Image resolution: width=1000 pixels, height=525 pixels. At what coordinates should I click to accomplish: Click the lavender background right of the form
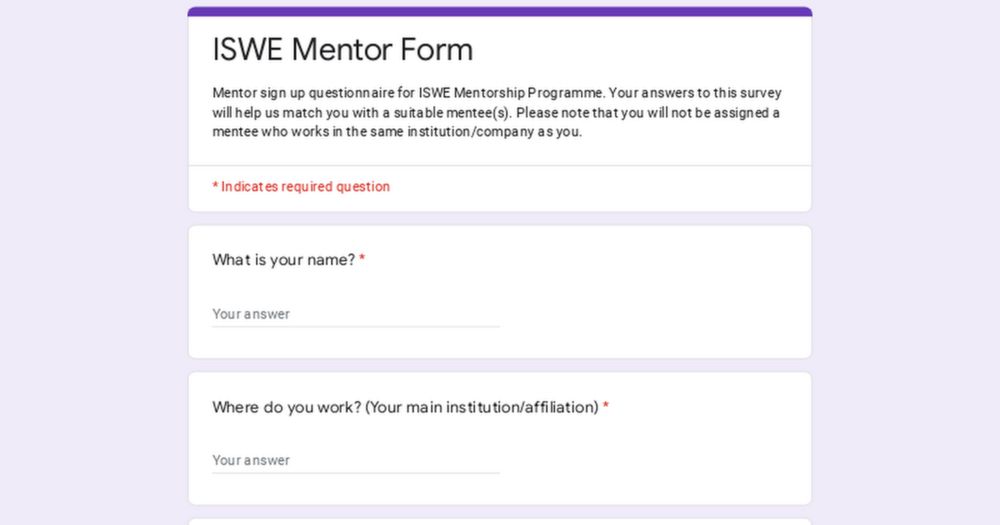(x=906, y=262)
